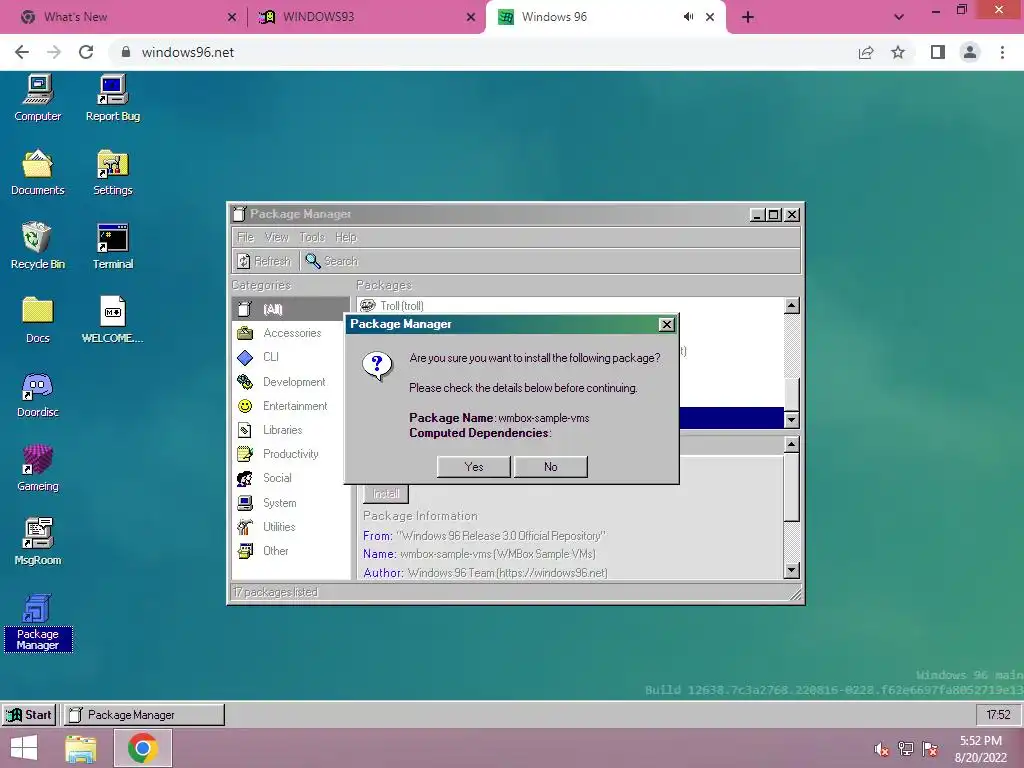Viewport: 1024px width, 768px height.
Task: Launch the Terminal desktop icon
Action: [x=112, y=246]
